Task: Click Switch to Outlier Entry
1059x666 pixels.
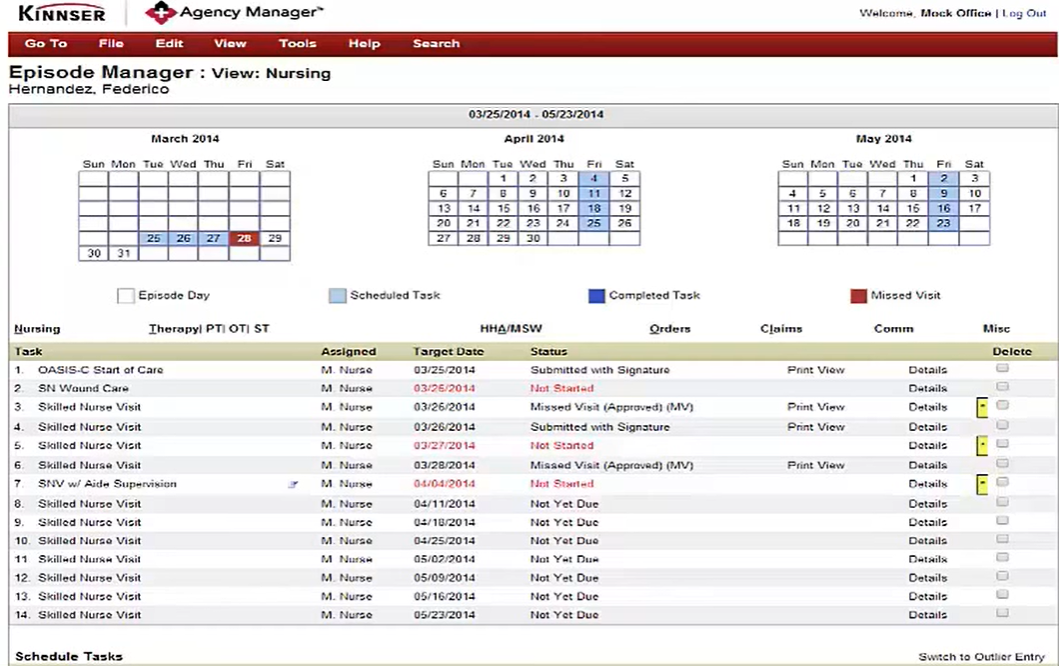Action: (983, 657)
